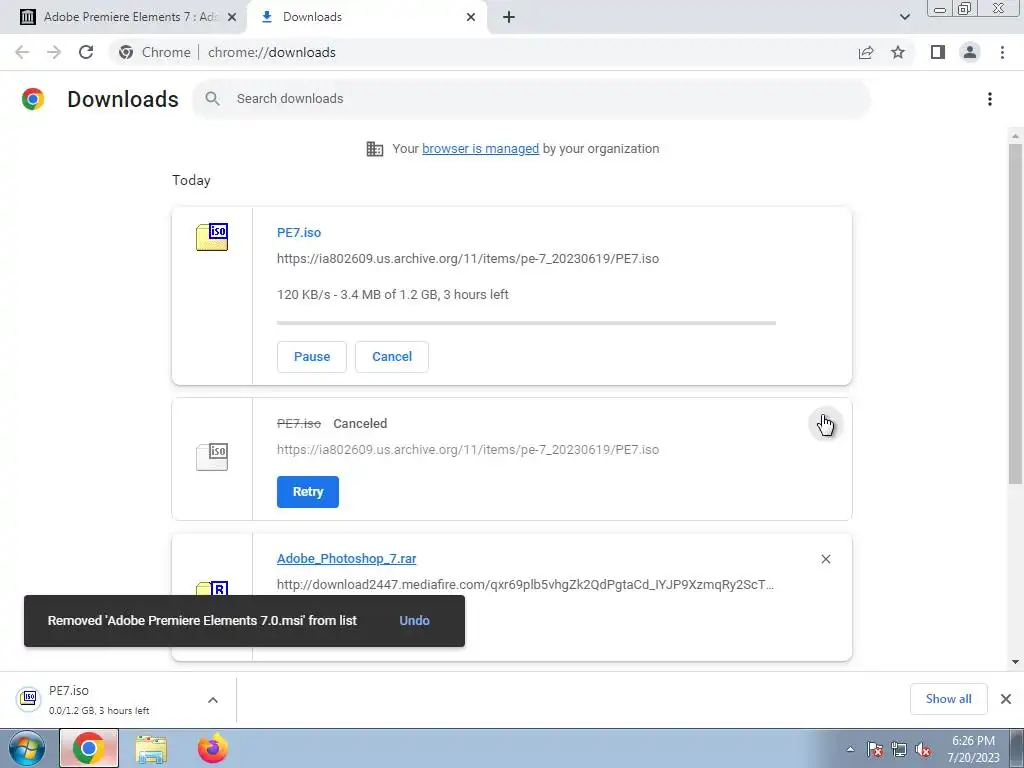Click the PE7.iso downloading file icon
Viewport: 1024px width, 768px height.
(212, 236)
